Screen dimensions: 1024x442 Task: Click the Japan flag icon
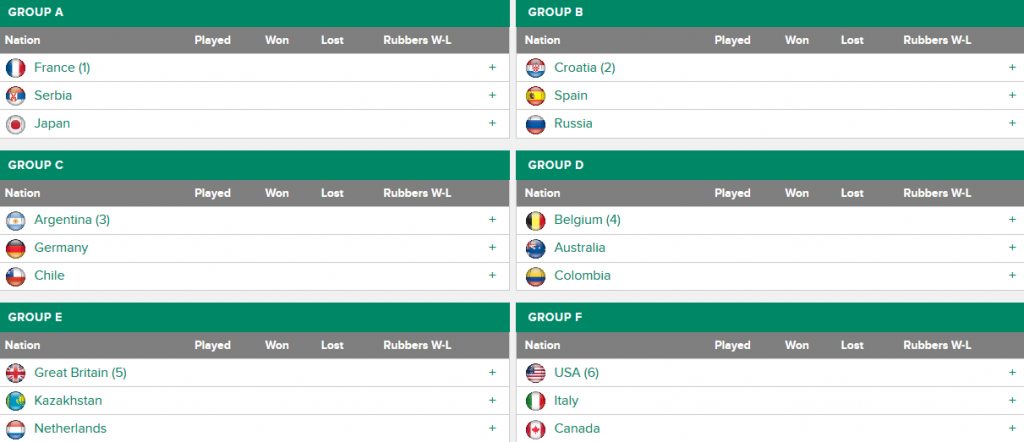pos(15,124)
